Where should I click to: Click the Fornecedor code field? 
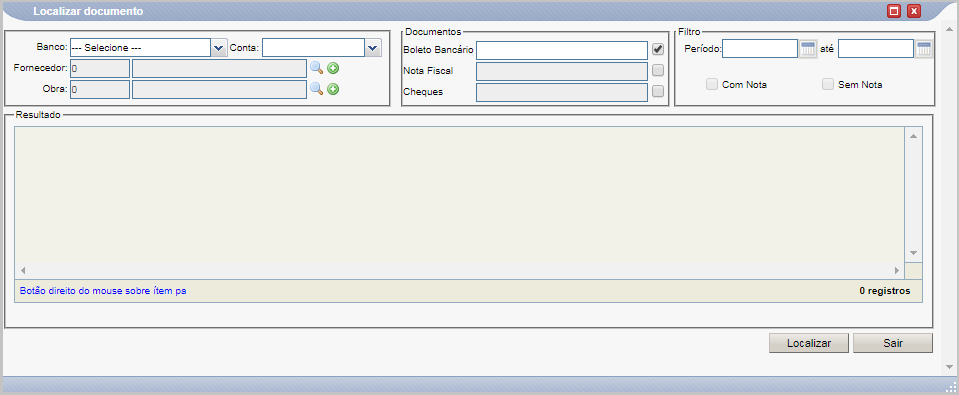100,68
